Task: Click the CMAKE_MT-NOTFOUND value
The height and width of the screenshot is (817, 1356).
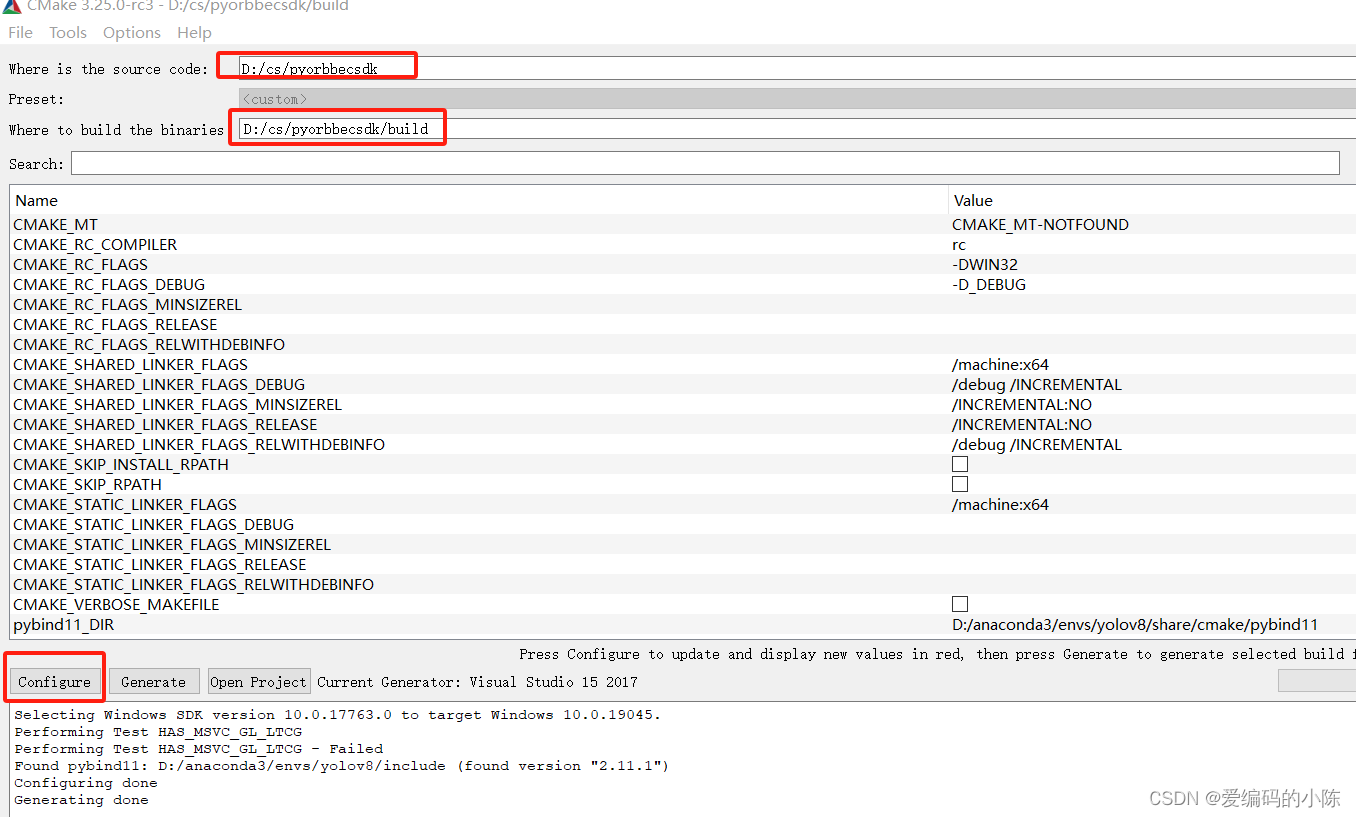Action: click(1040, 224)
